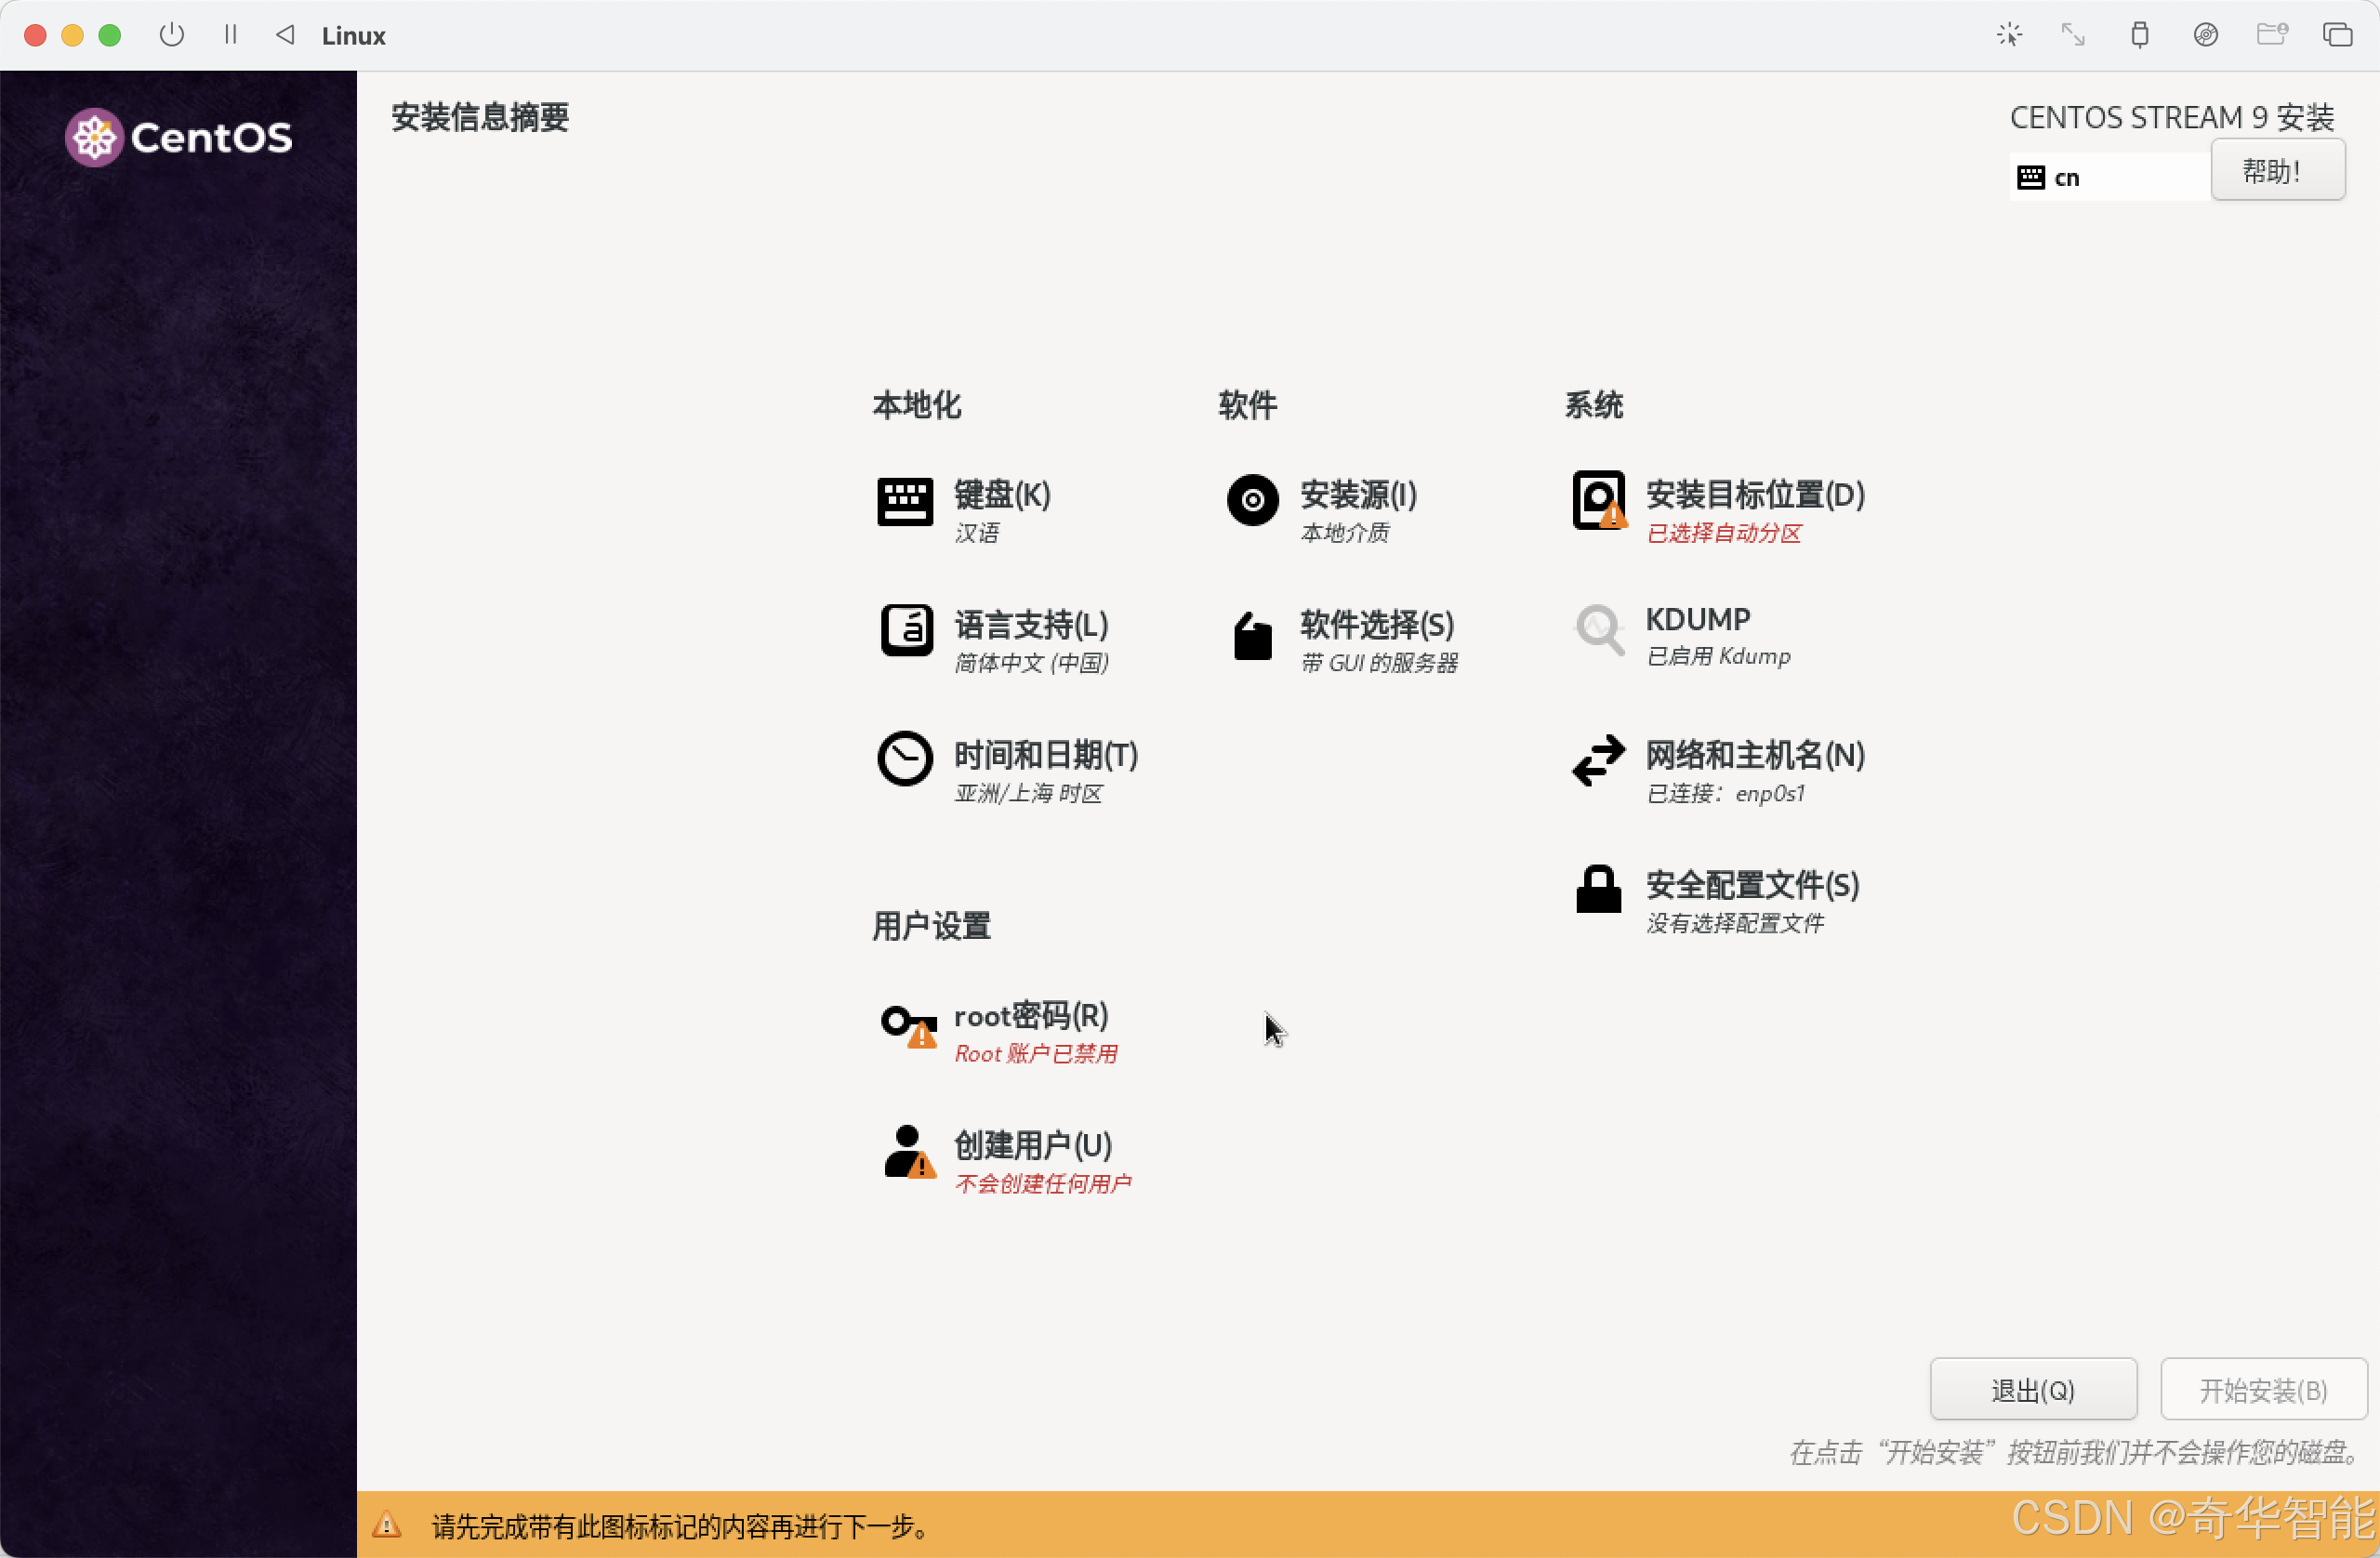Click the 开始安装(B) begin installation button
This screenshot has width=2380, height=1558.
[2262, 1390]
